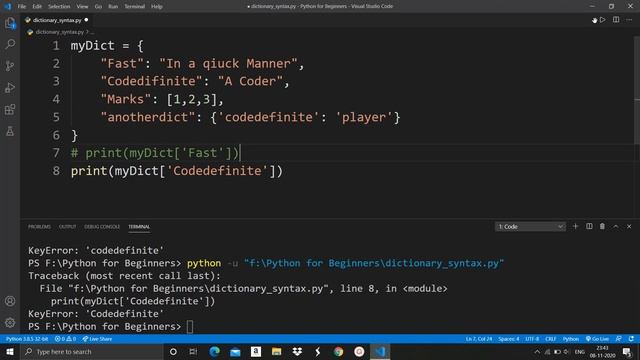Viewport: 640px width, 360px height.
Task: Click dictionary_syntax.py in the breadcrumb
Action: click(59, 32)
